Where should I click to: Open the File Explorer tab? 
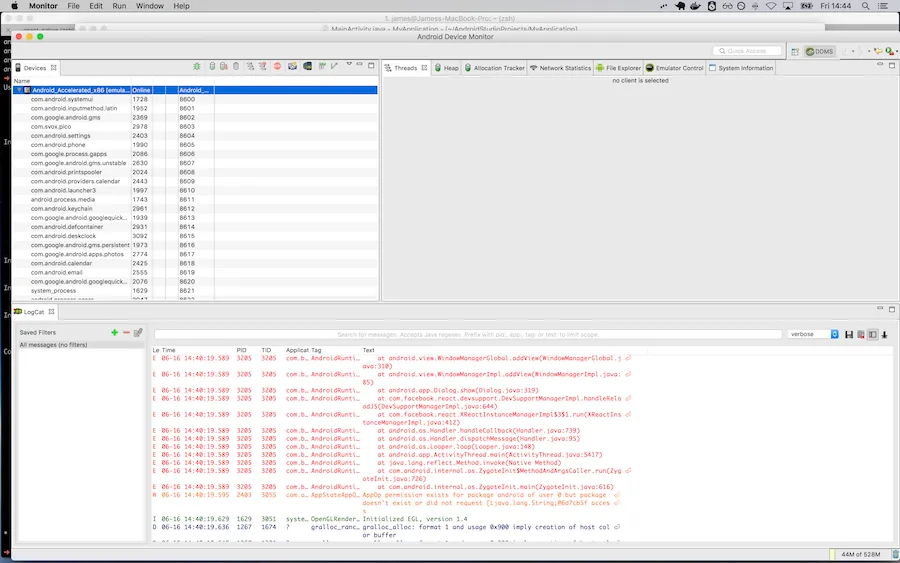(618, 68)
